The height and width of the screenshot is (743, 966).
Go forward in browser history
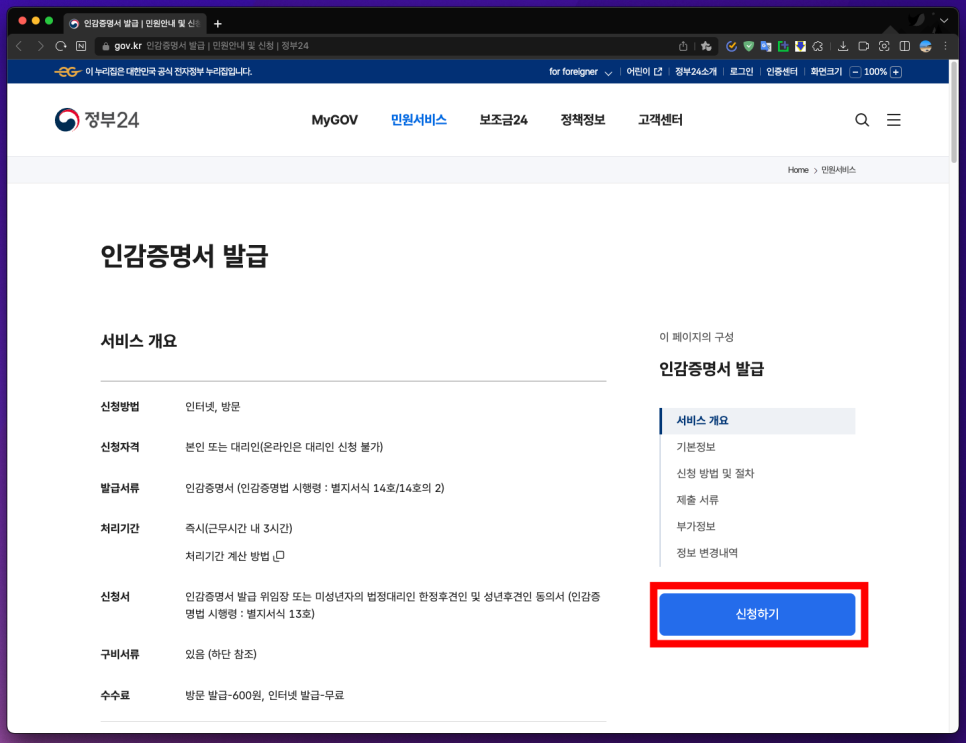[x=40, y=46]
